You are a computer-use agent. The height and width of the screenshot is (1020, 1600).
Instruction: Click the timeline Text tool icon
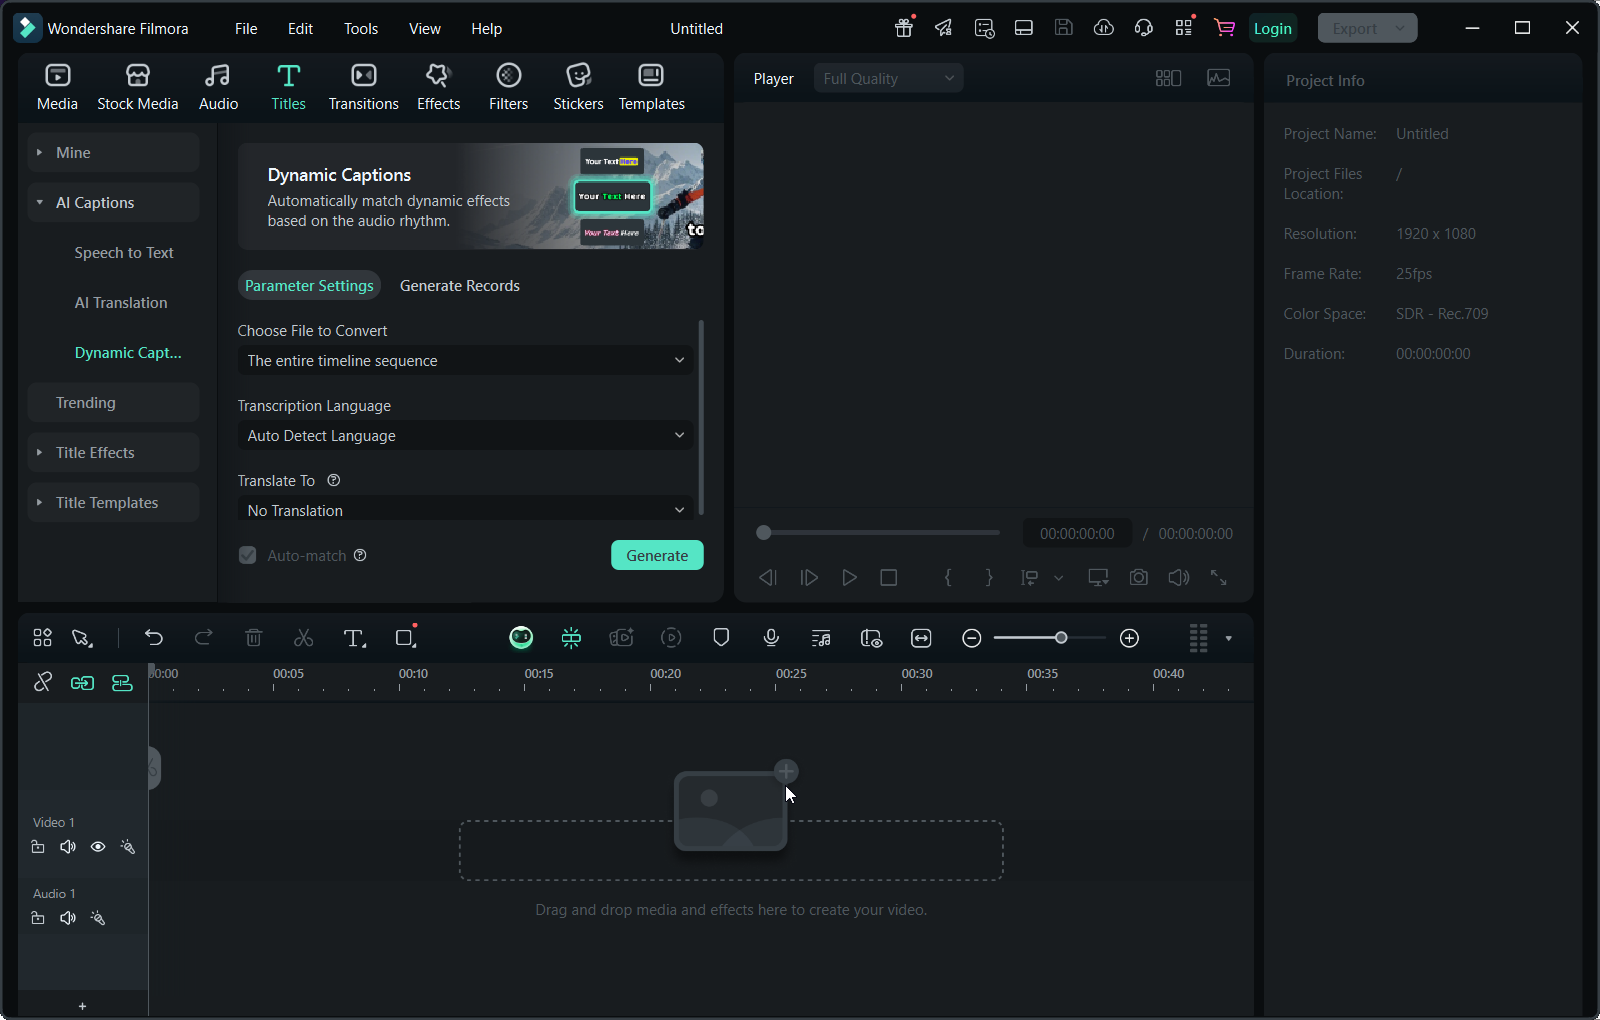(354, 638)
